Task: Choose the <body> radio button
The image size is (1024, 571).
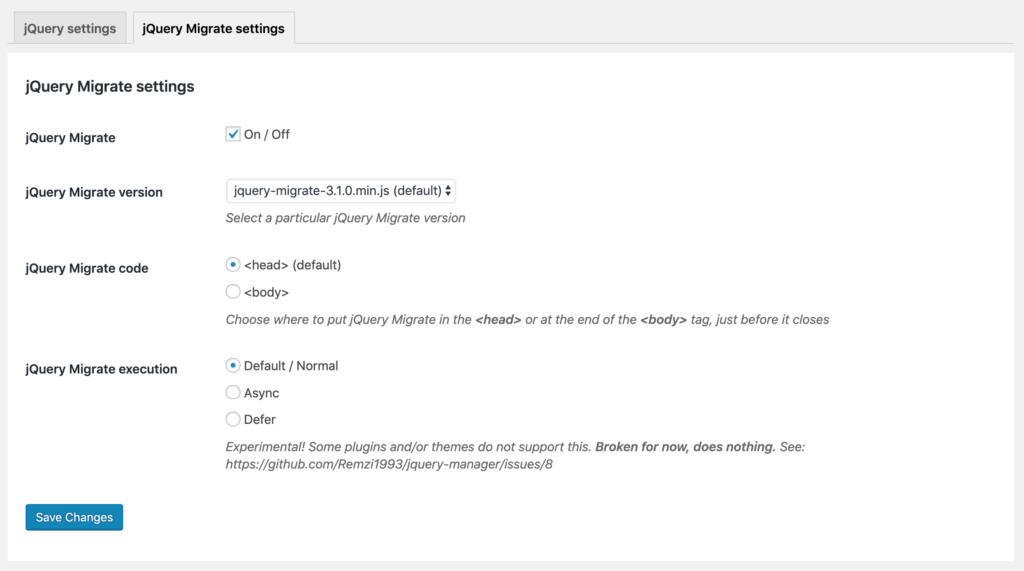Action: point(232,291)
